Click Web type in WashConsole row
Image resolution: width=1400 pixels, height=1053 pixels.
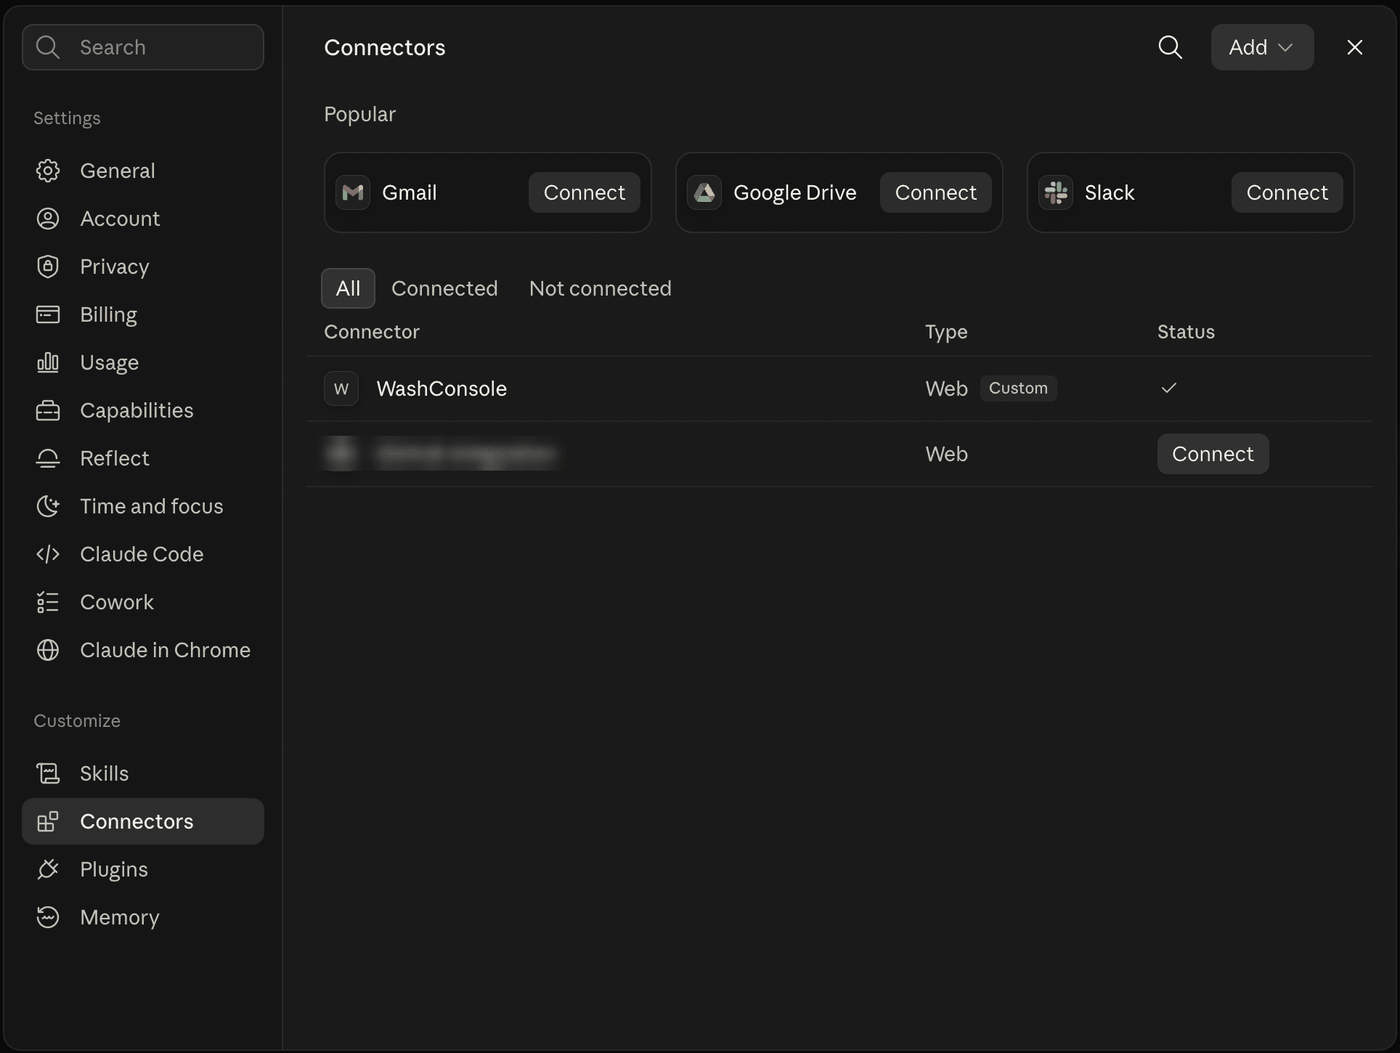click(946, 389)
